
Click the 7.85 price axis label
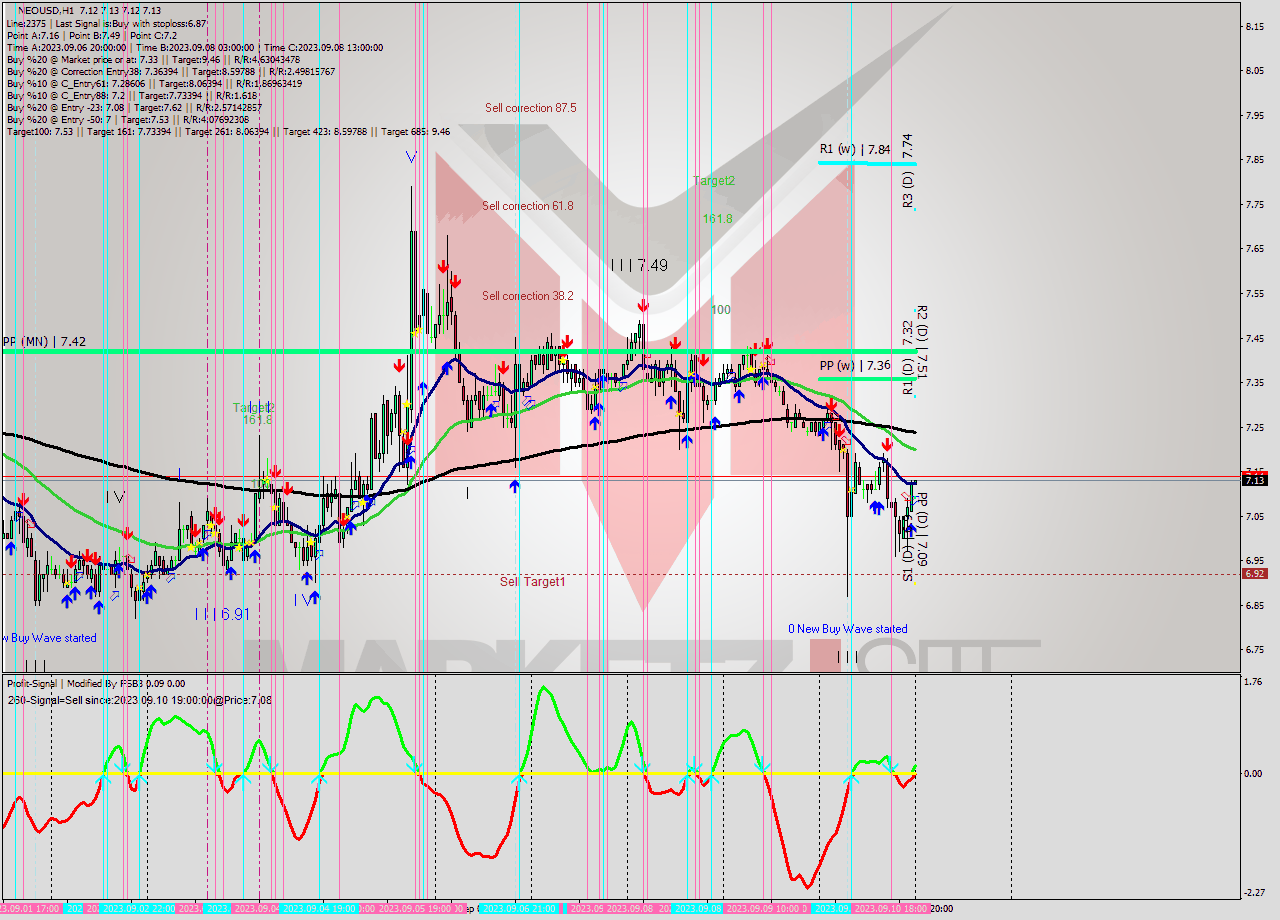point(1255,160)
